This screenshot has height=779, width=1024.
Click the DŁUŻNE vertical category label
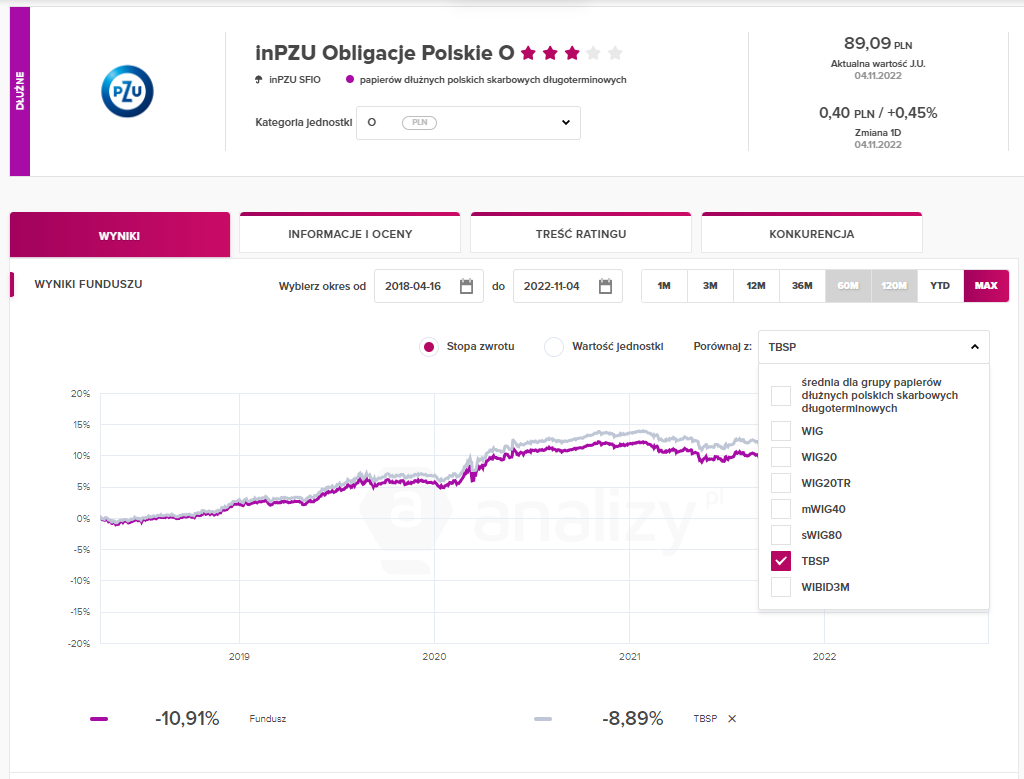[x=20, y=91]
